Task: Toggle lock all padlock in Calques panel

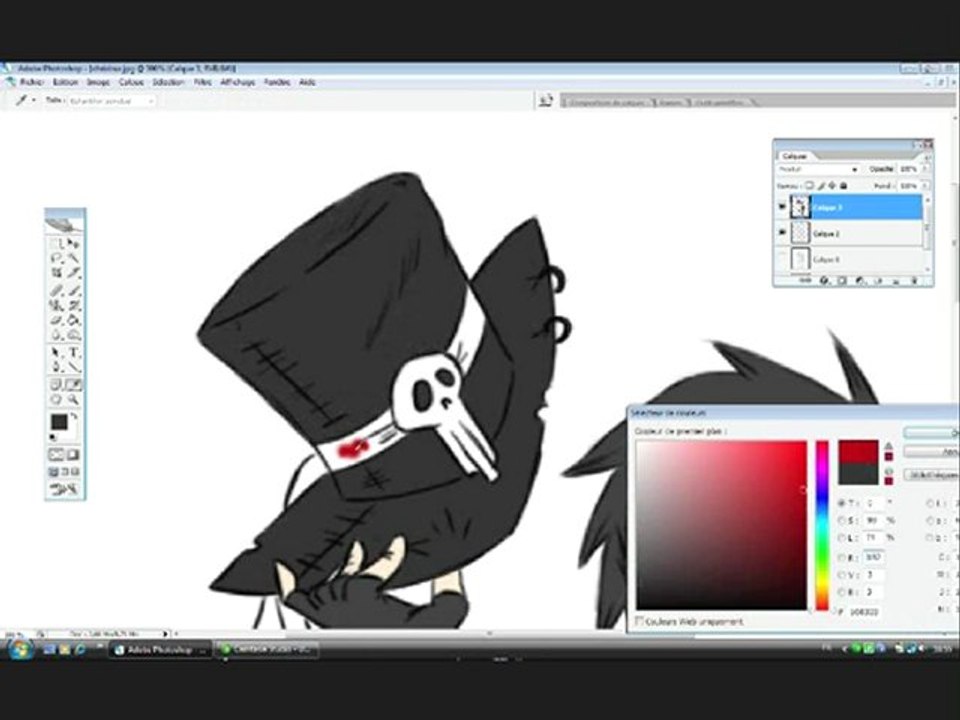Action: click(x=844, y=186)
